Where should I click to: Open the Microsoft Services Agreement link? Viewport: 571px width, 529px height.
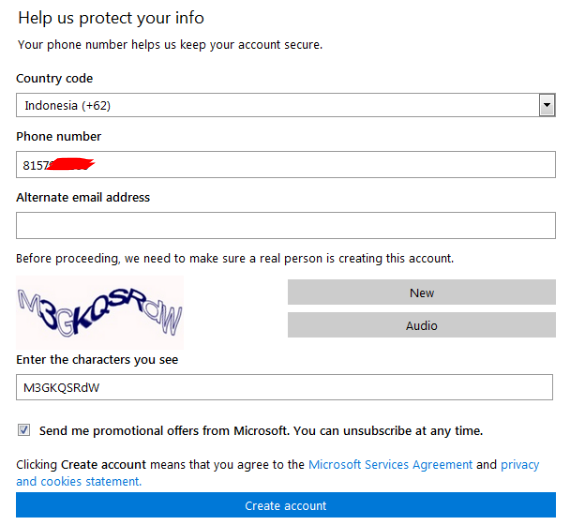click(390, 465)
